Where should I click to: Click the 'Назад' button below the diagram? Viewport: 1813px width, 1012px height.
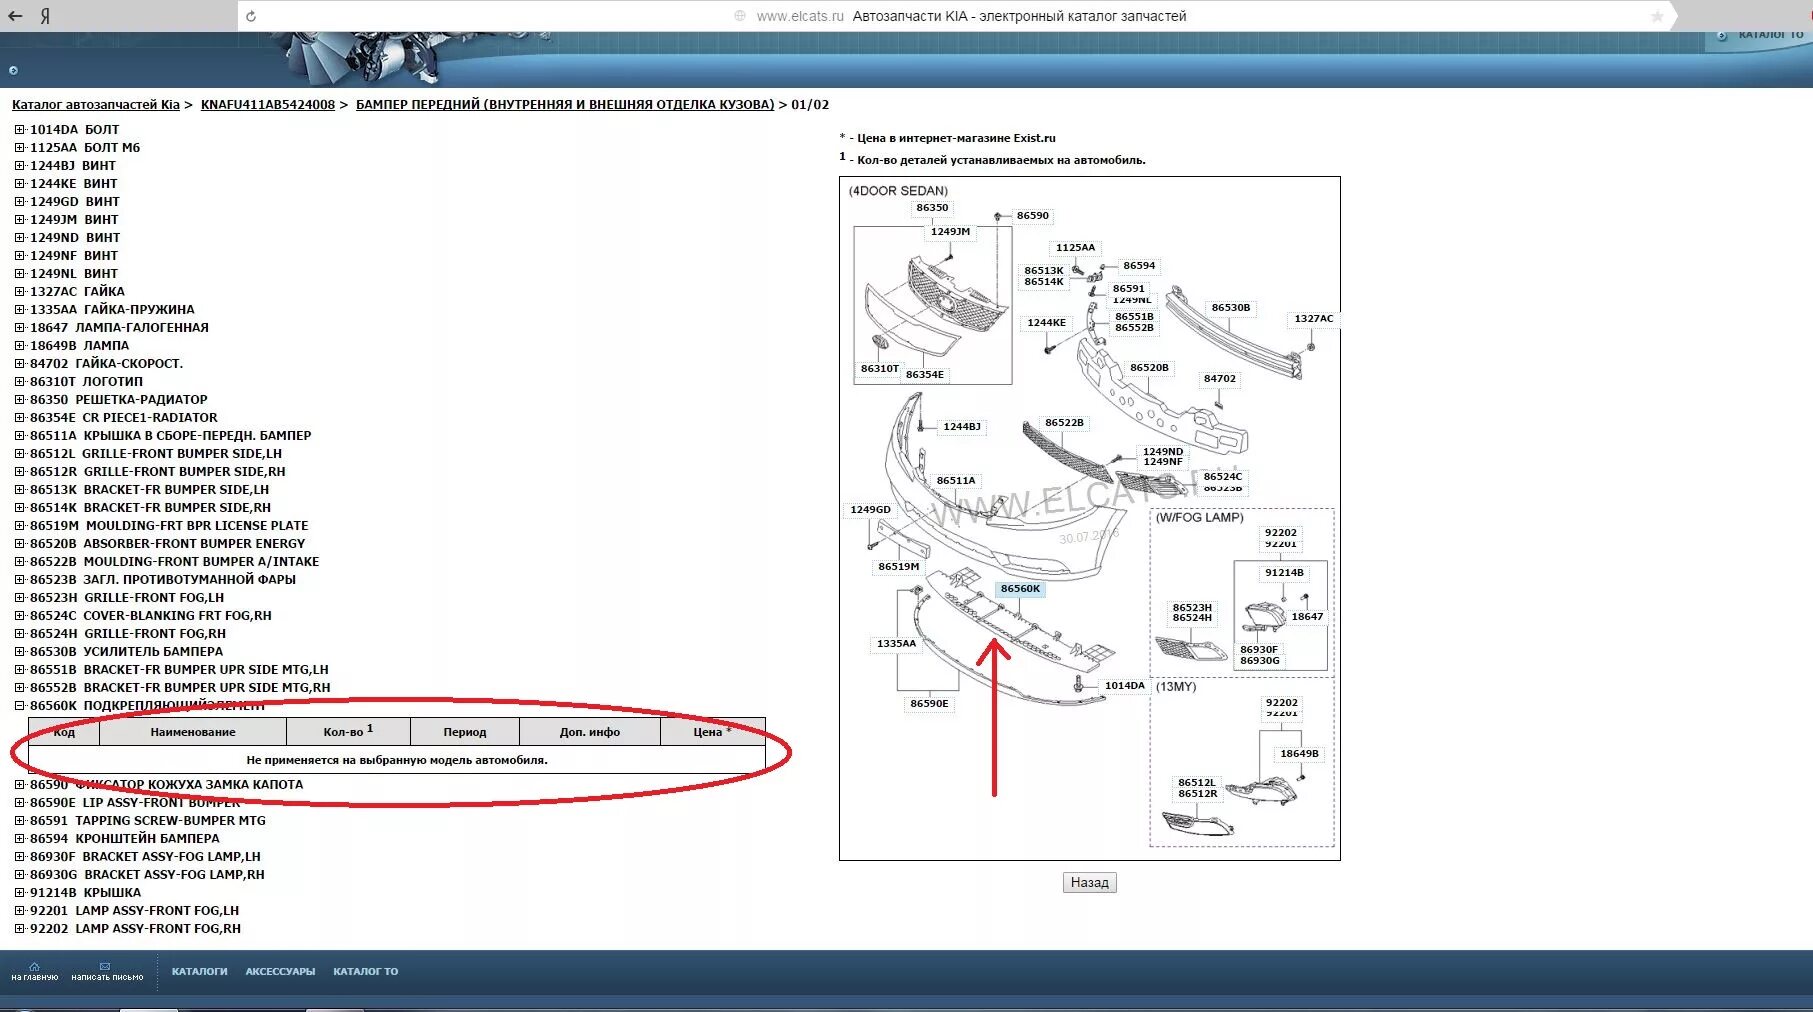(x=1089, y=883)
